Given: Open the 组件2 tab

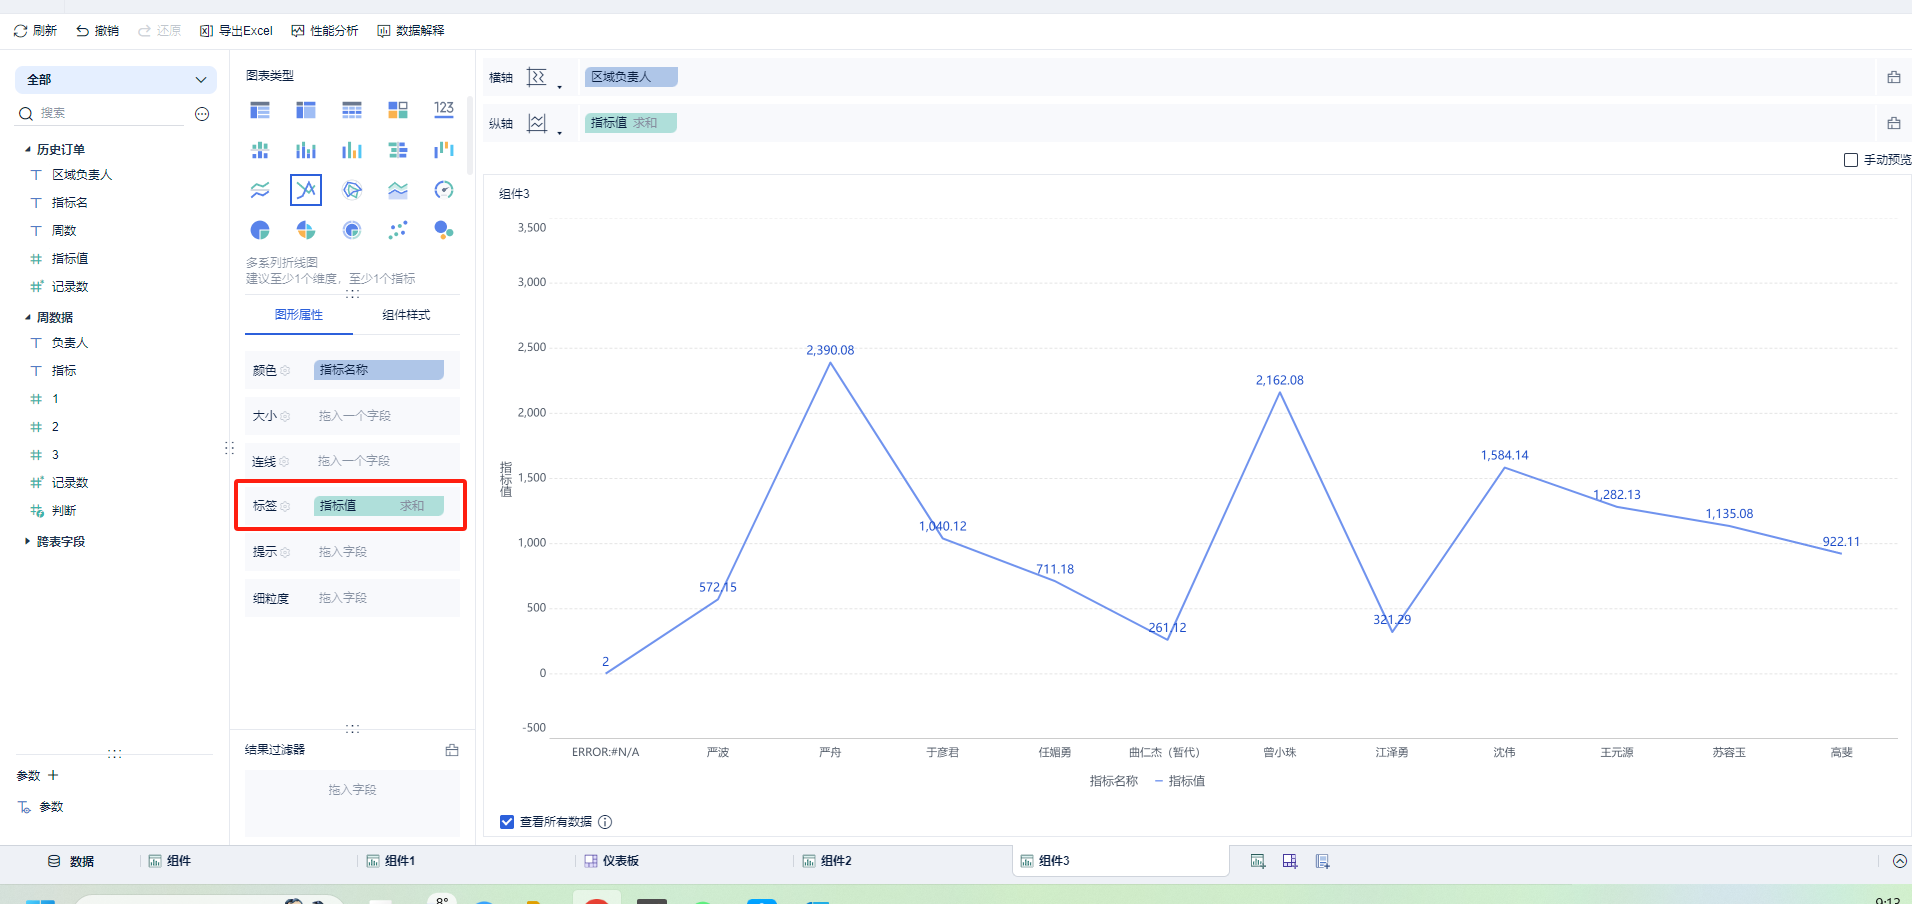Looking at the screenshot, I should click(826, 861).
